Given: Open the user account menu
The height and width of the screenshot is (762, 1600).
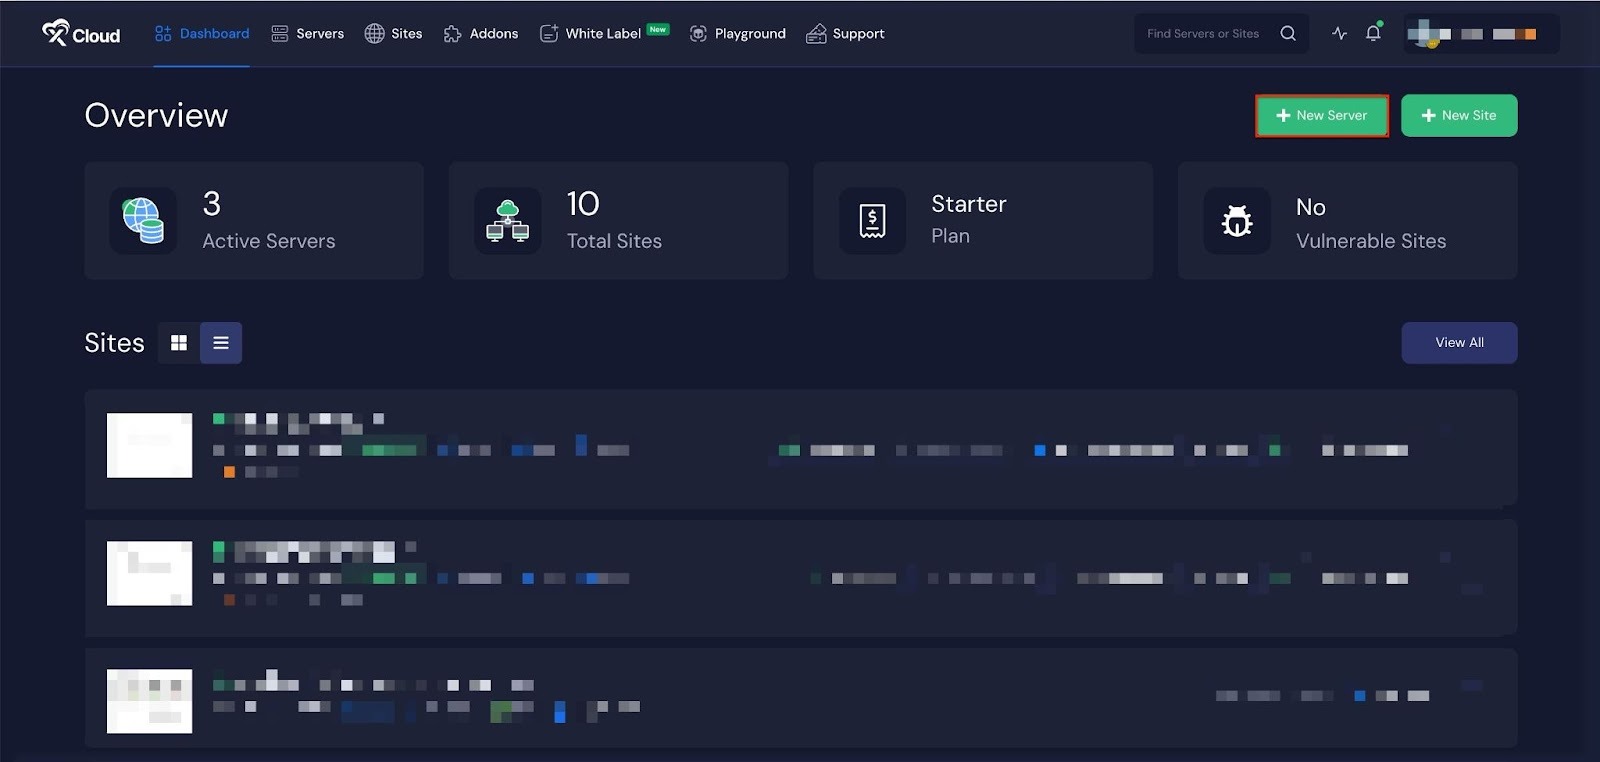Looking at the screenshot, I should (x=1480, y=34).
